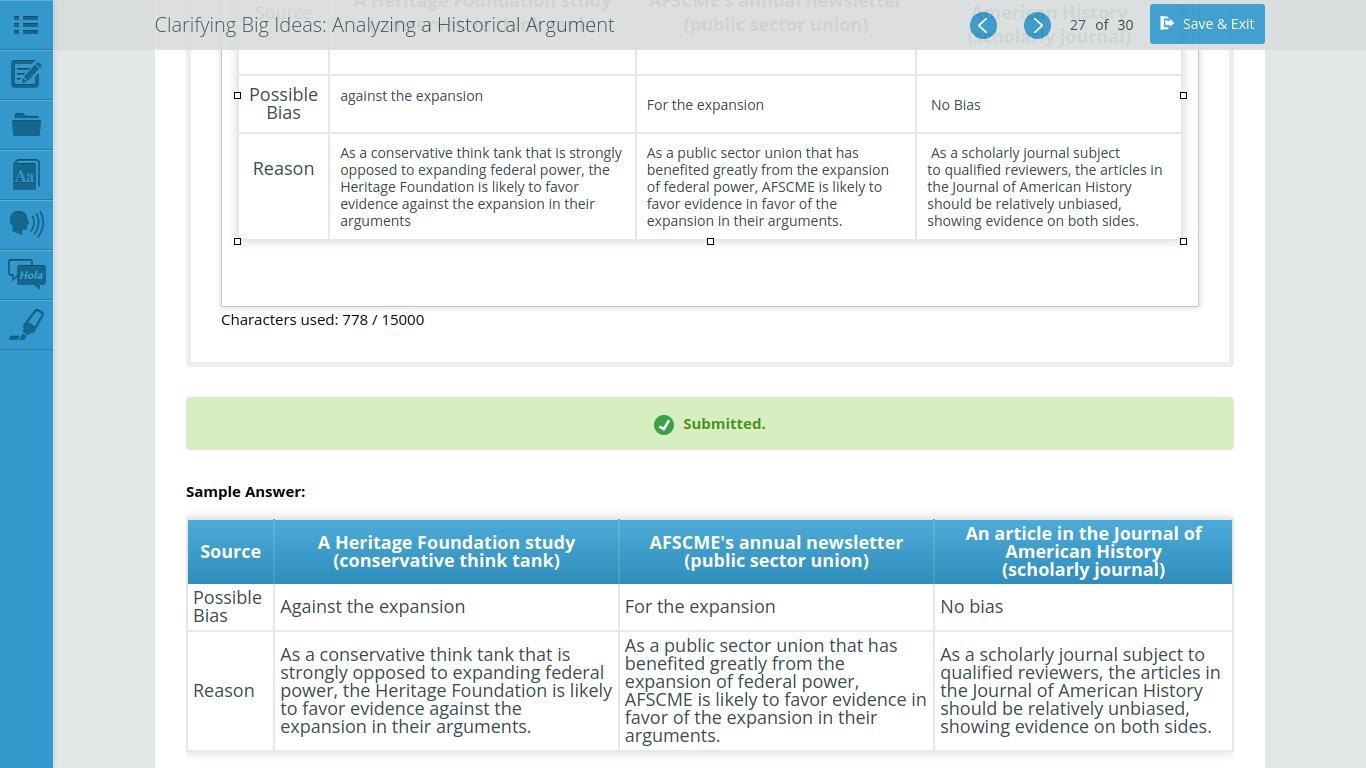Click the Save & Exit button
This screenshot has width=1366, height=768.
pyautogui.click(x=1207, y=23)
